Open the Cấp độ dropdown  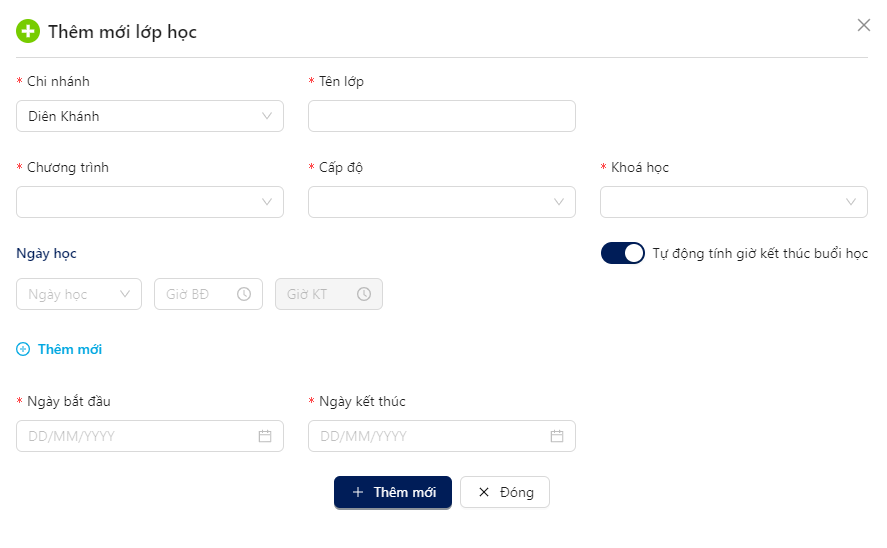(x=442, y=202)
